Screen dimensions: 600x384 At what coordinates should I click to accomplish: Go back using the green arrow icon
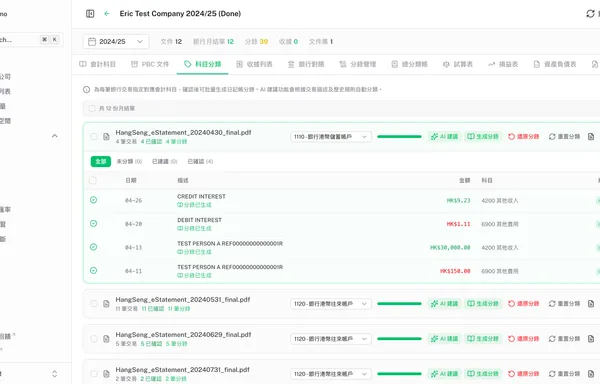click(x=107, y=14)
